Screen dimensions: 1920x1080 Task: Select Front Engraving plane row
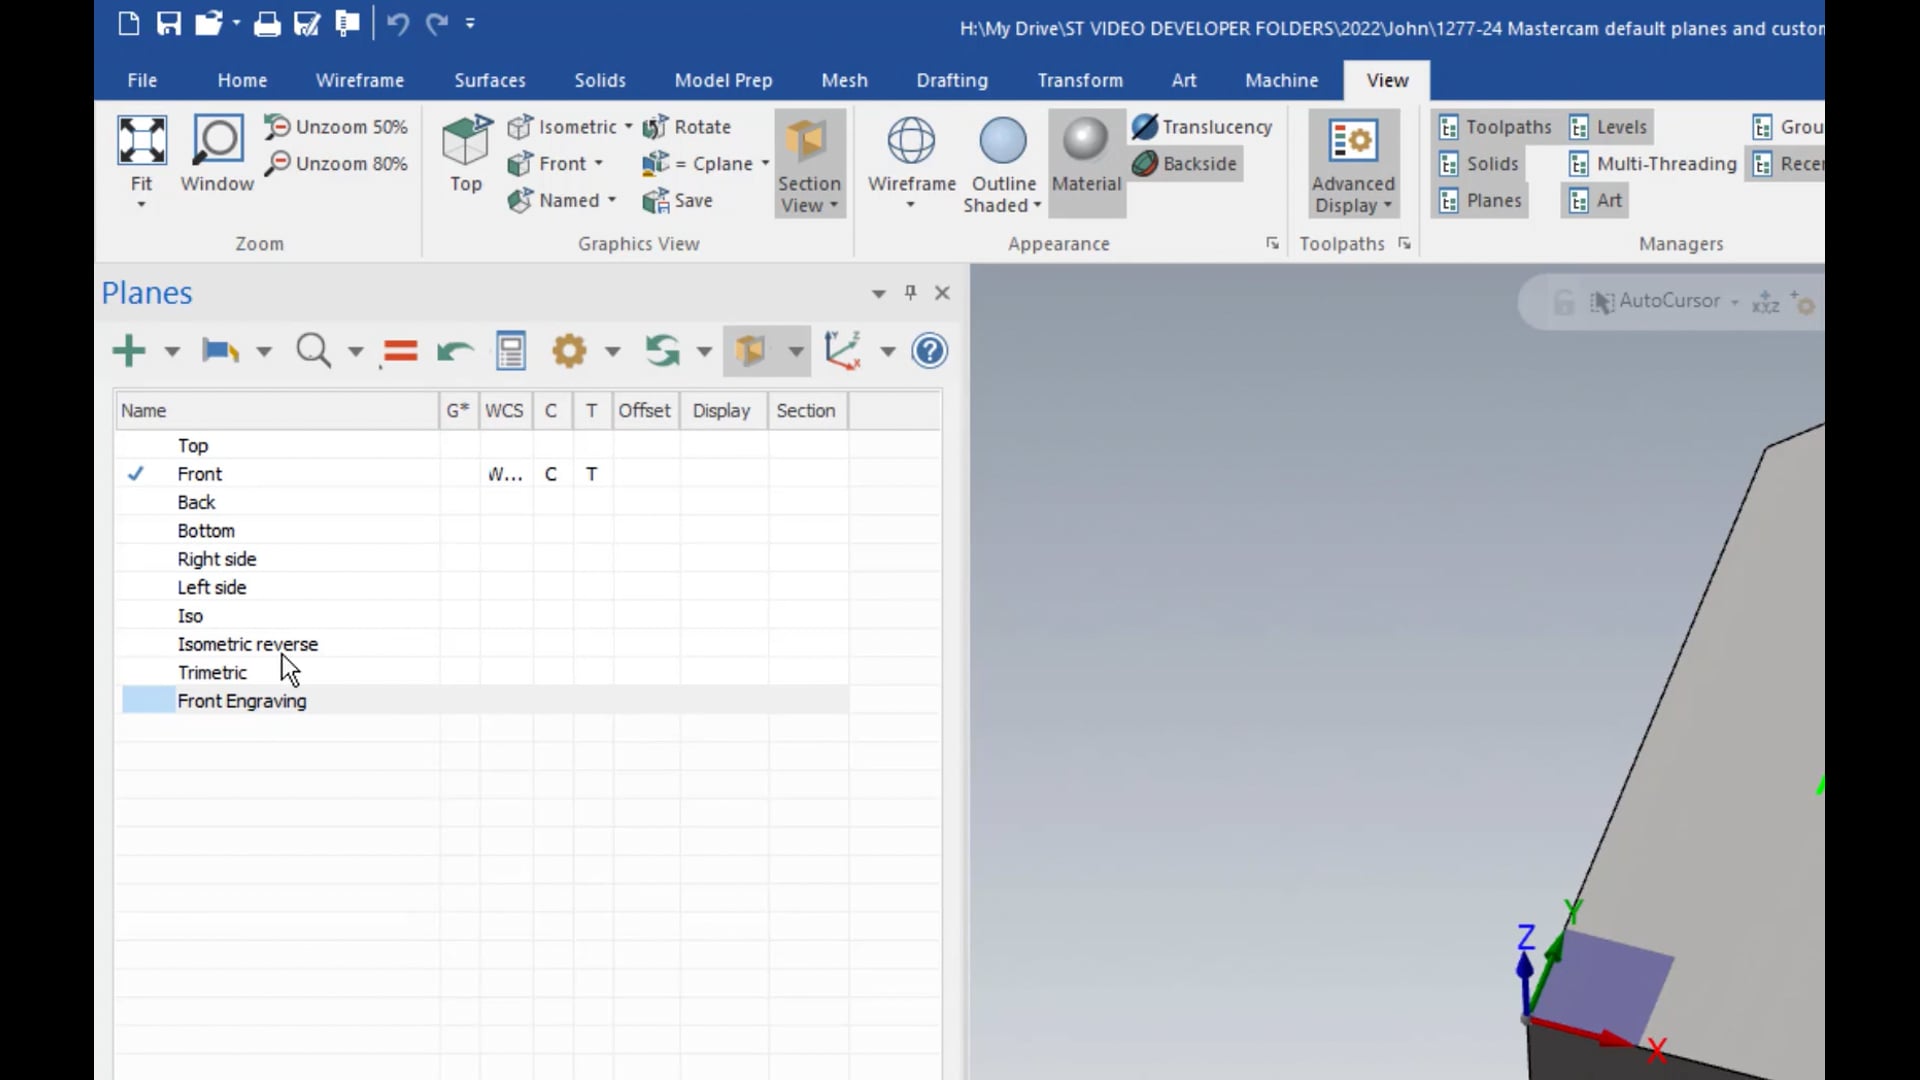click(240, 700)
